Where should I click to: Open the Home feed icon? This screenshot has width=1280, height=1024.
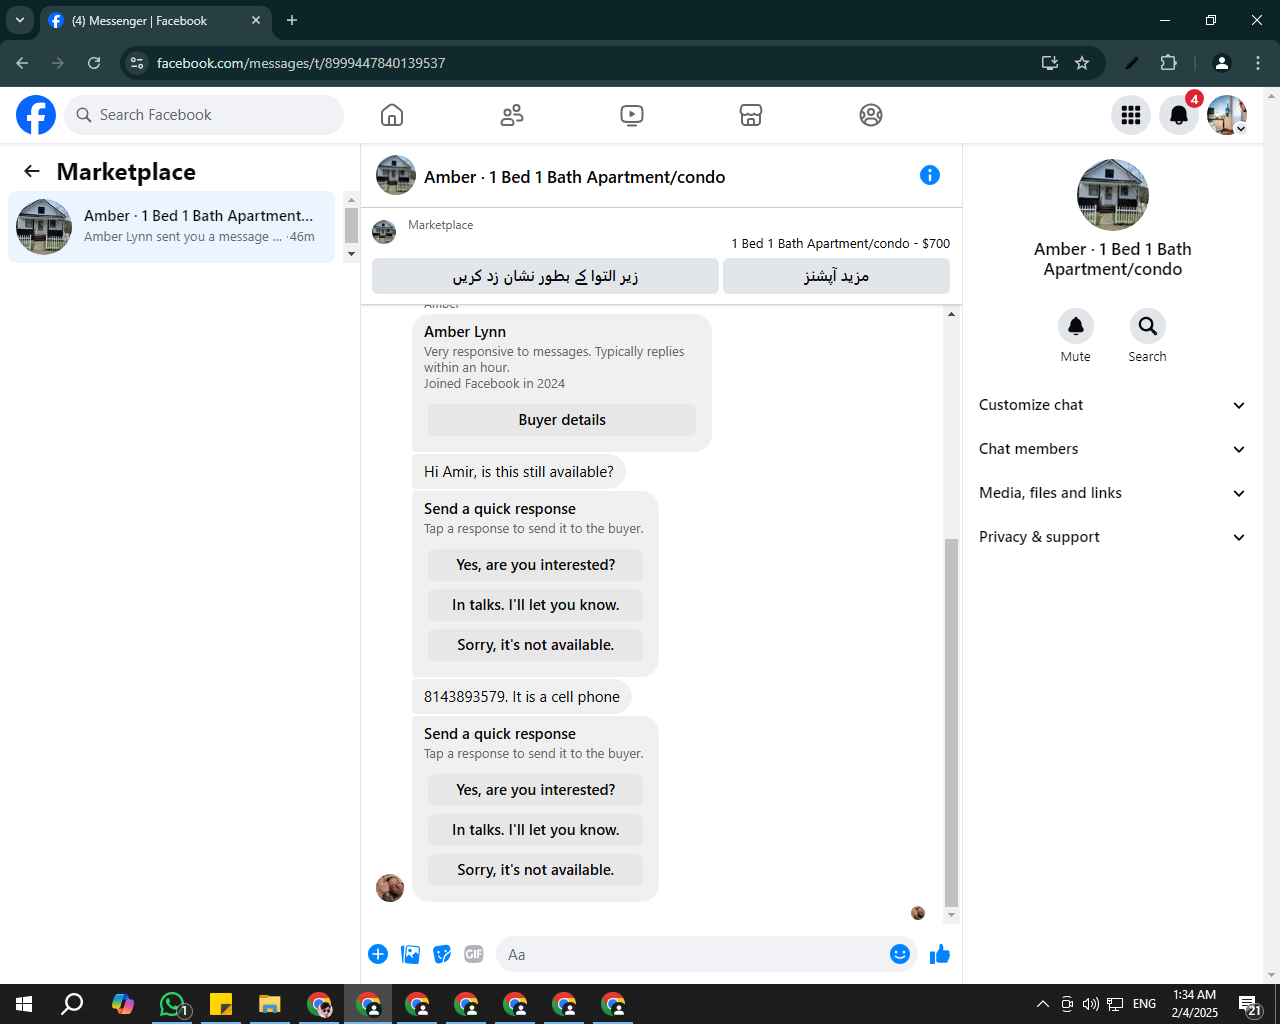click(x=392, y=115)
